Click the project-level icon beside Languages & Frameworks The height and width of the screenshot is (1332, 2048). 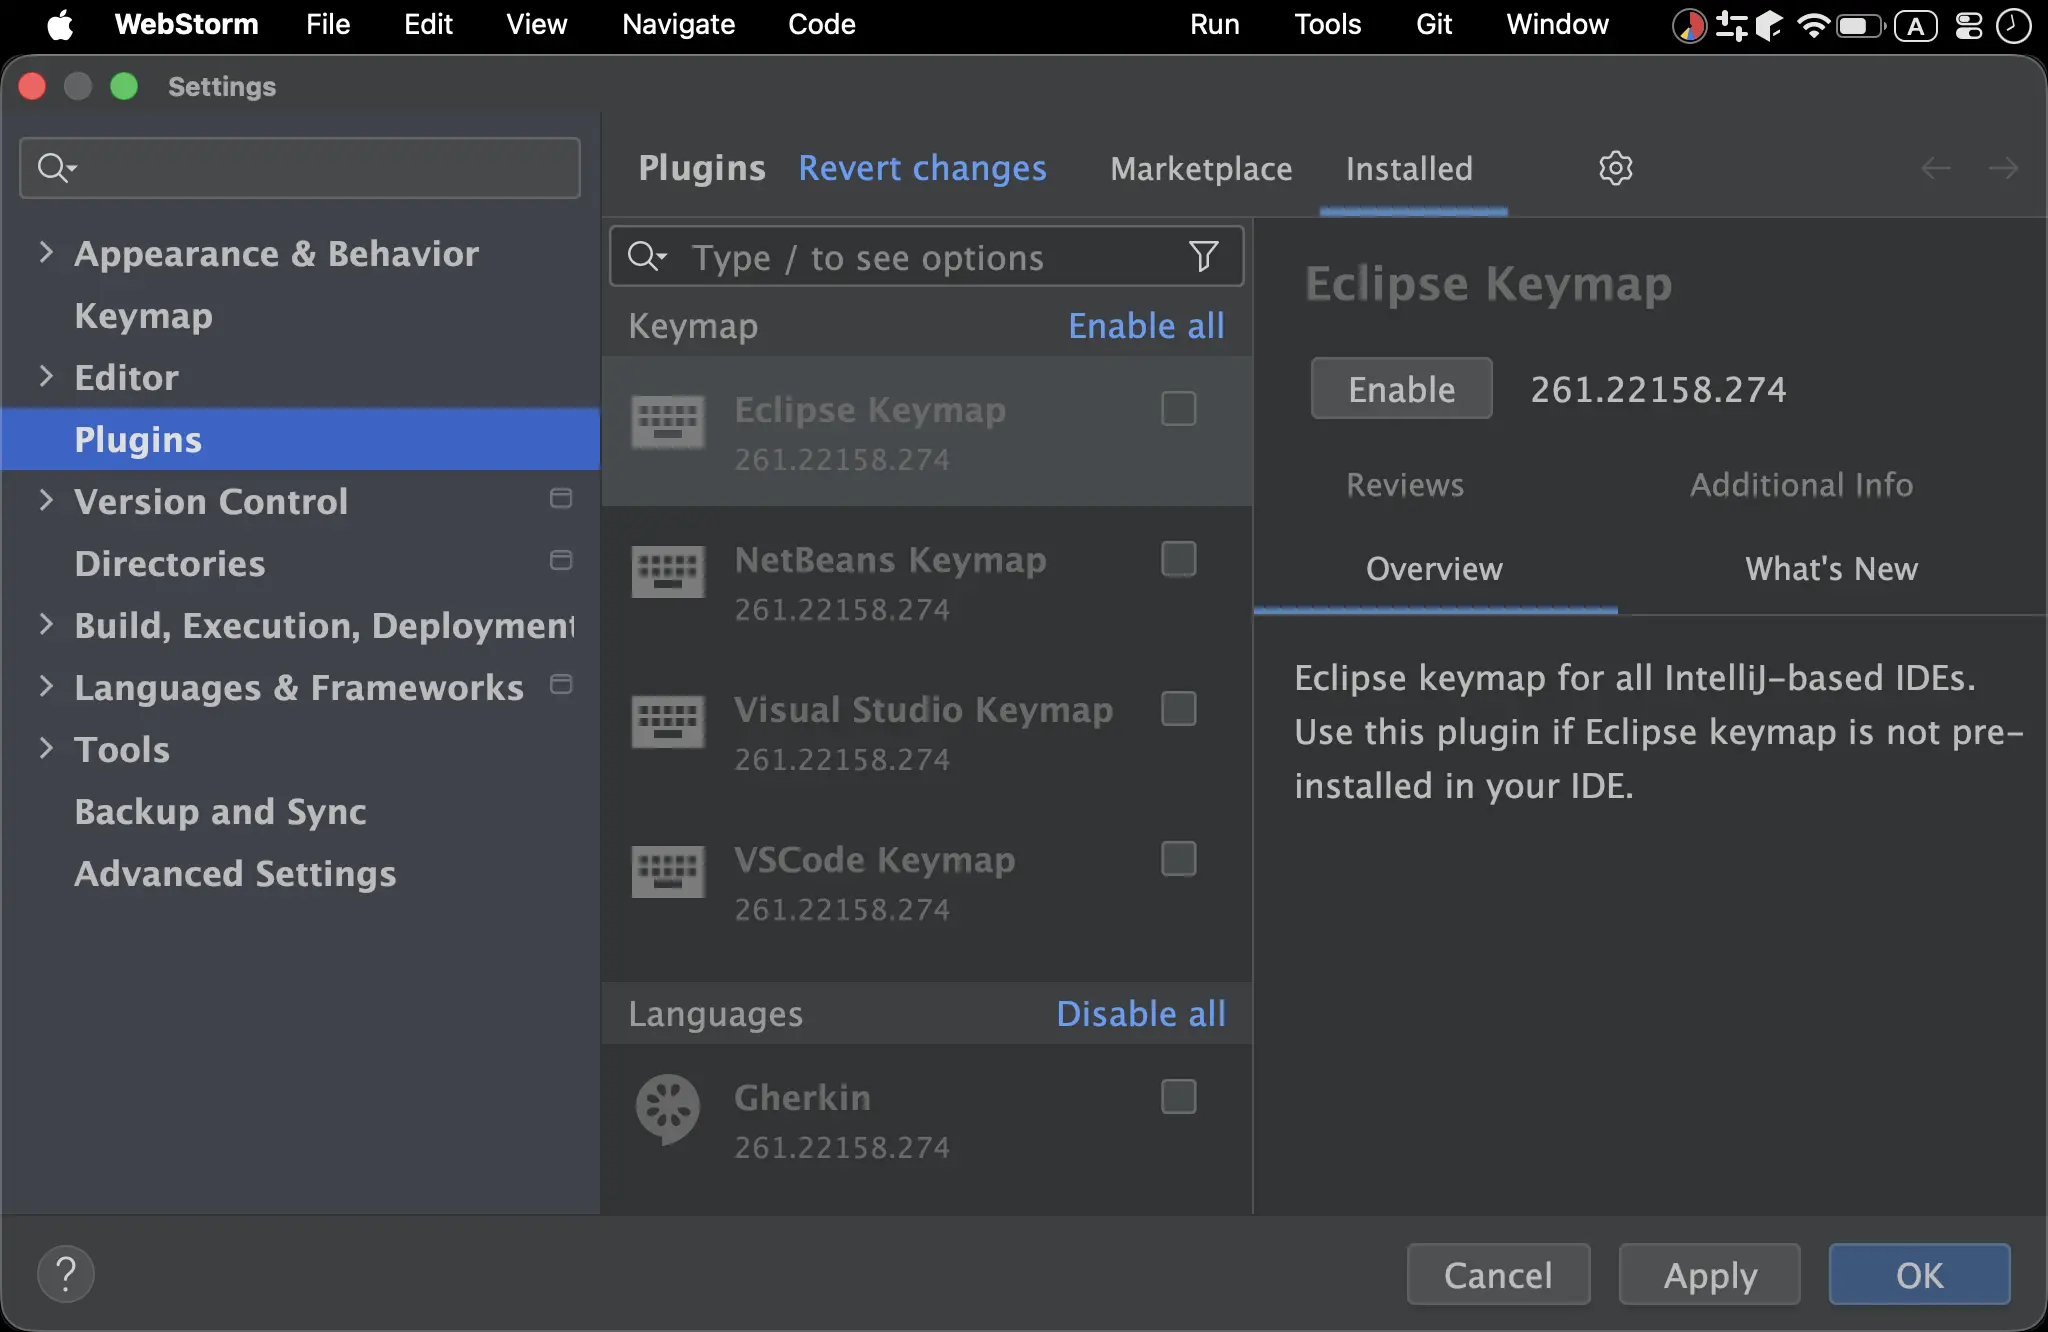pyautogui.click(x=561, y=684)
